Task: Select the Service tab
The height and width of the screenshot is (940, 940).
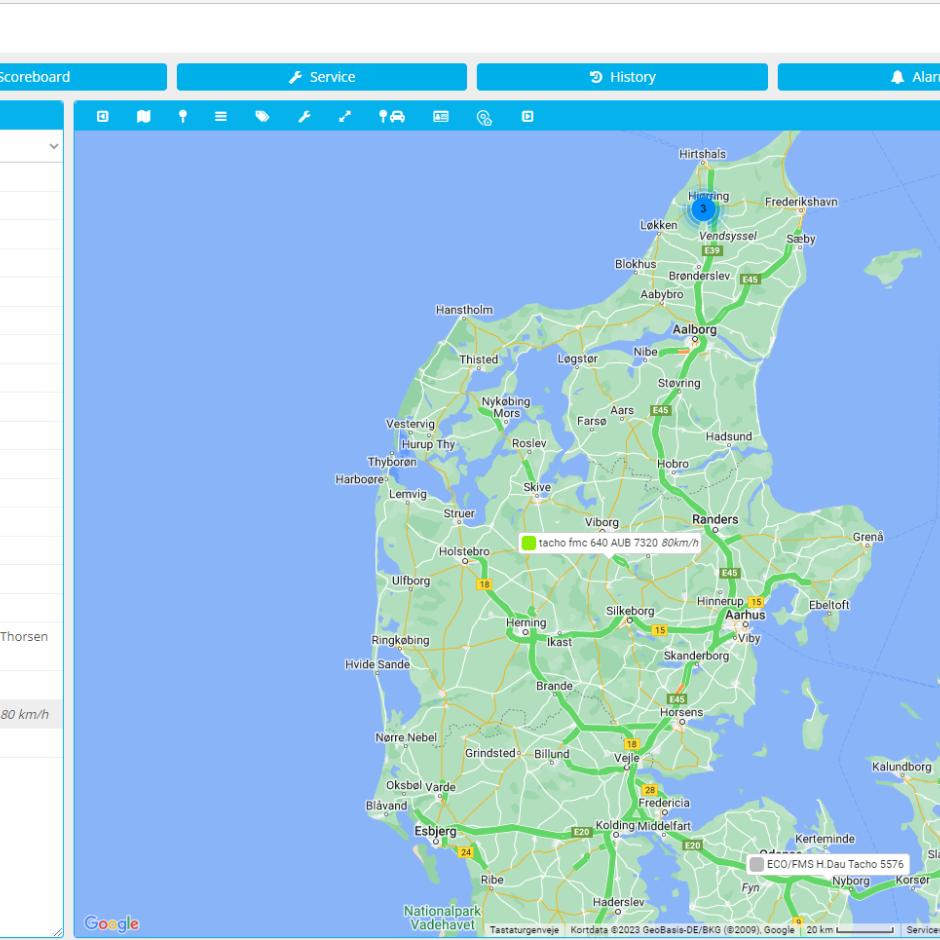Action: point(322,76)
